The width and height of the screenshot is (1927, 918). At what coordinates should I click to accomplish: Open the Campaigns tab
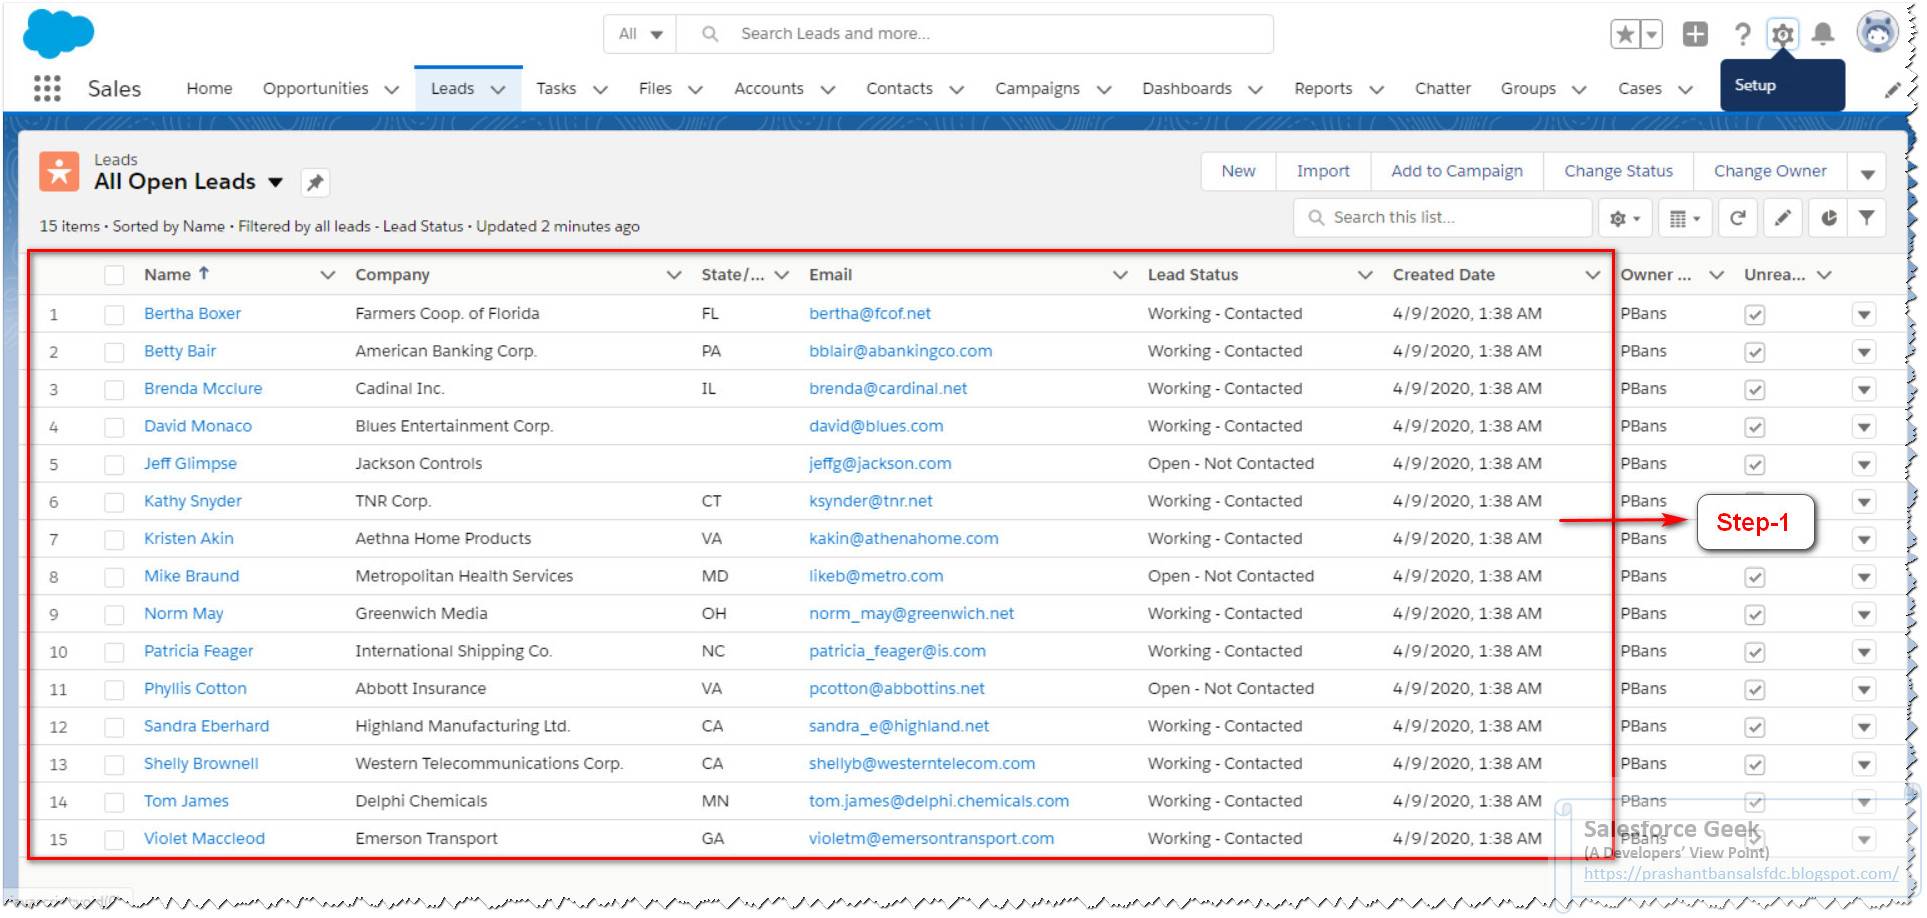pos(1037,88)
